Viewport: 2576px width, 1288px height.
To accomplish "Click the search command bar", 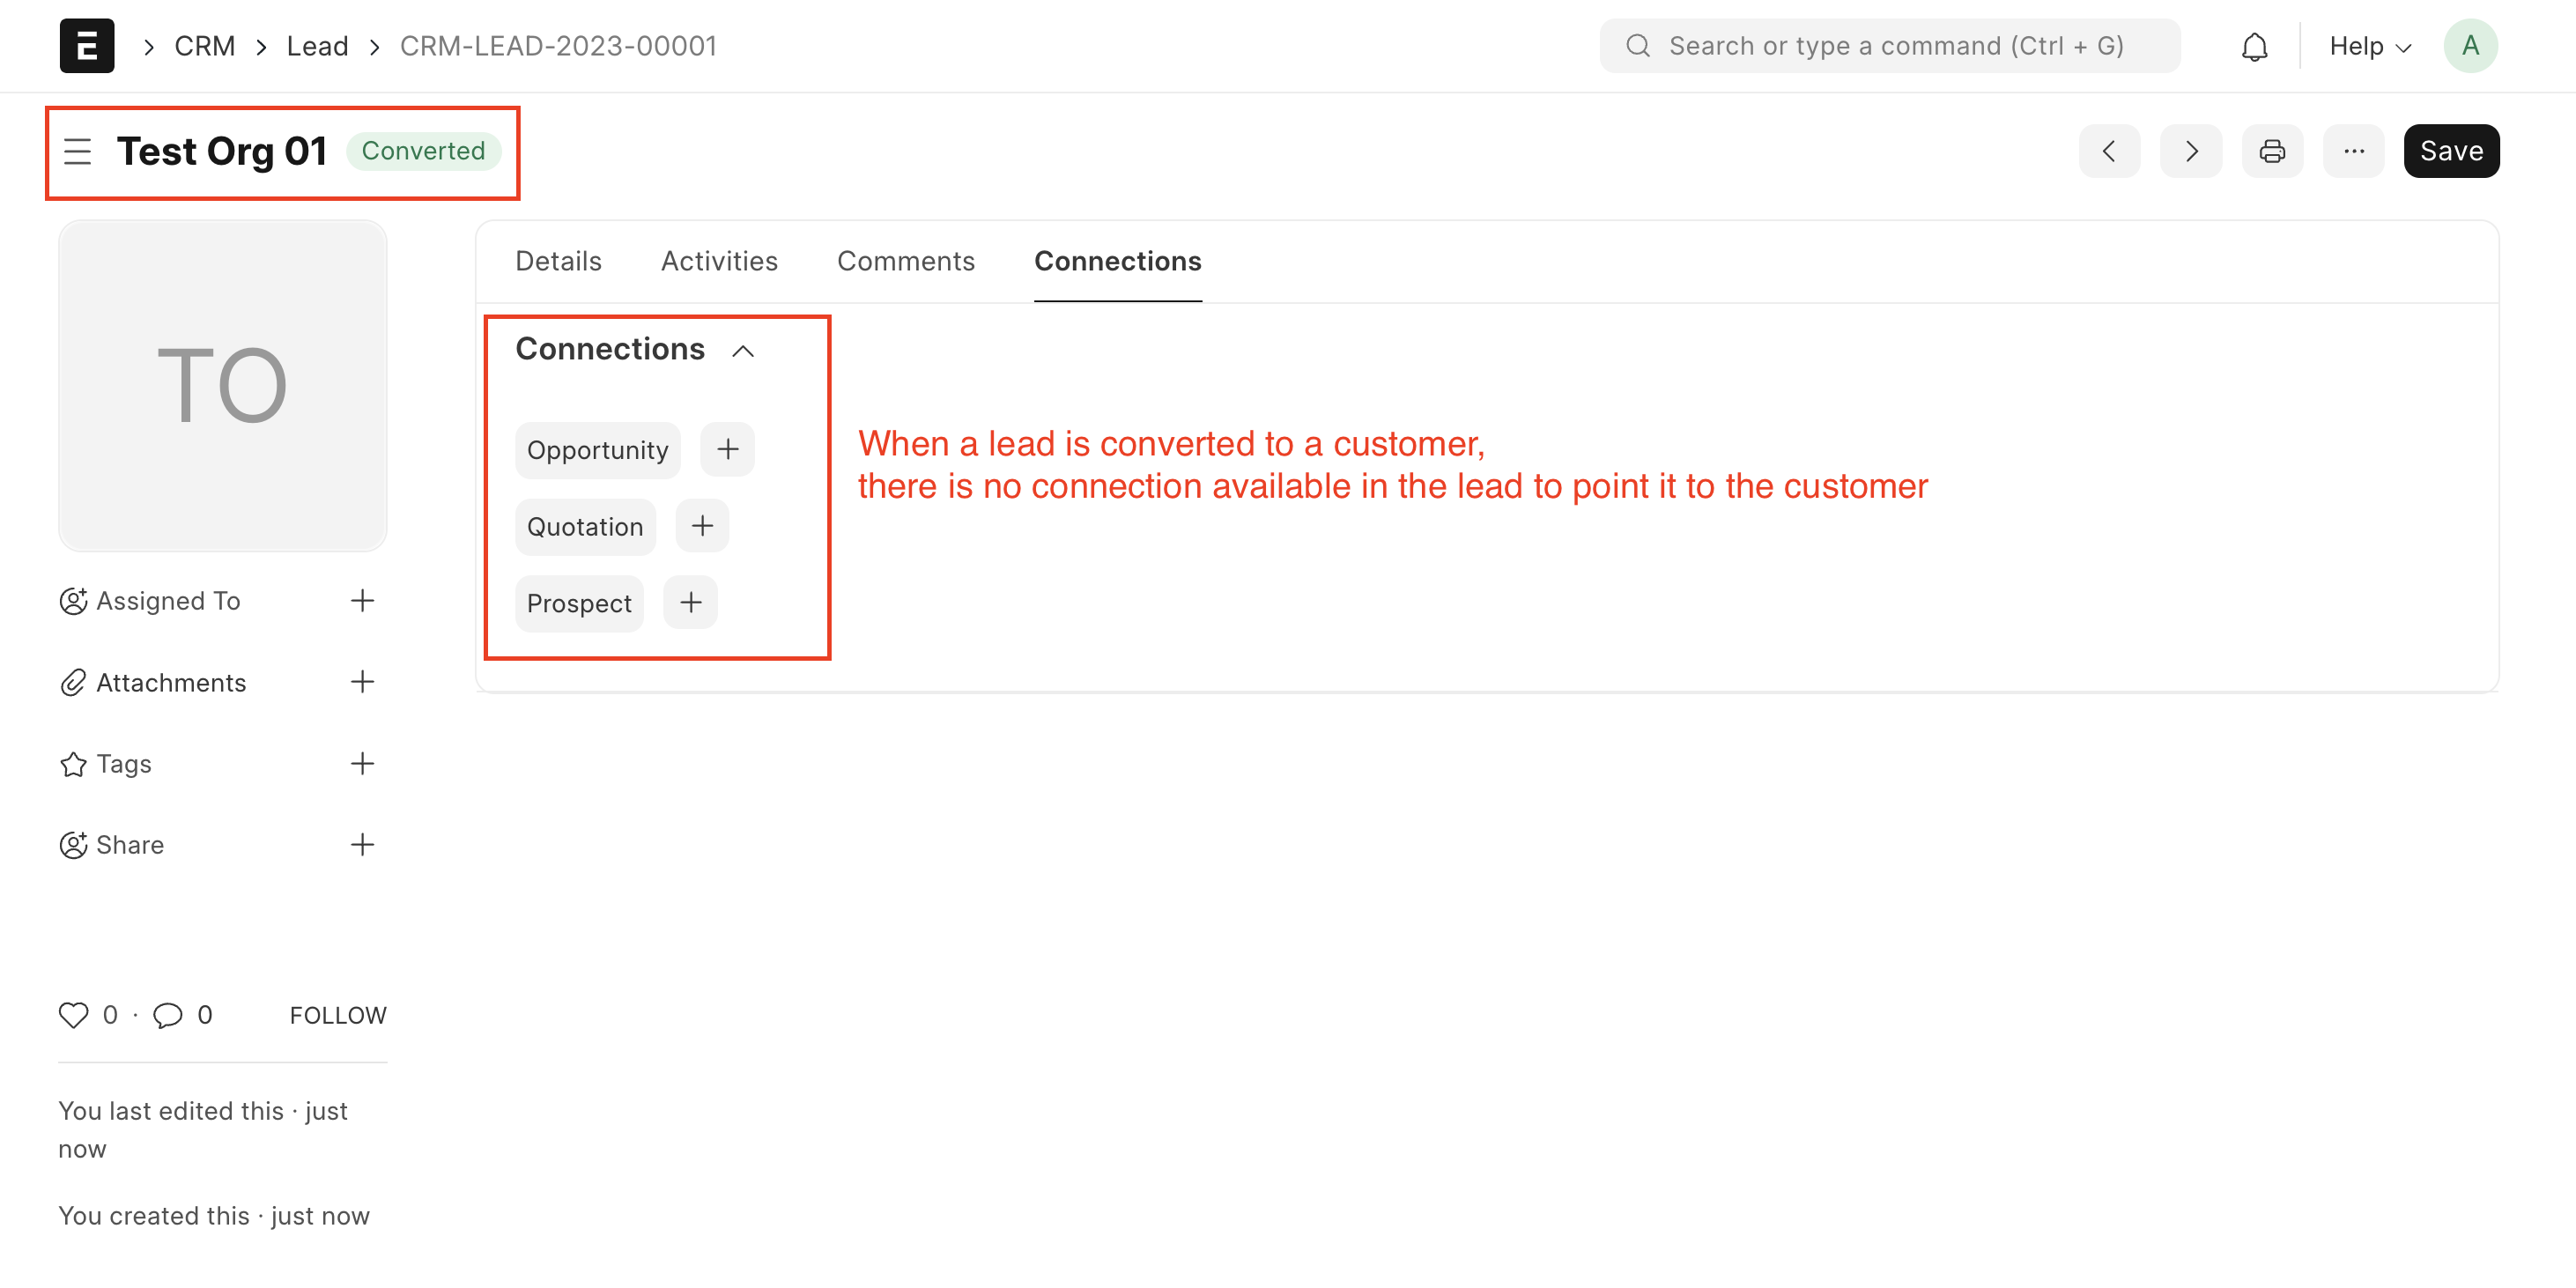I will [1889, 45].
